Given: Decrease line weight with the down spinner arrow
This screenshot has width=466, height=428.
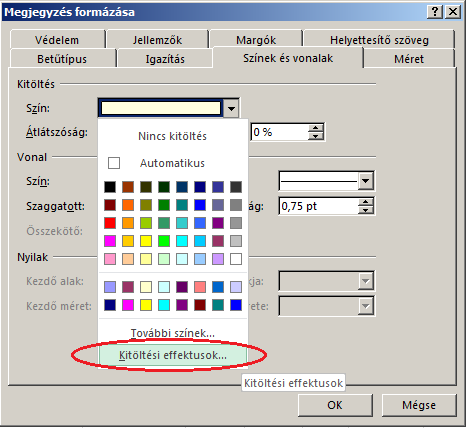Looking at the screenshot, I should coord(366,210).
